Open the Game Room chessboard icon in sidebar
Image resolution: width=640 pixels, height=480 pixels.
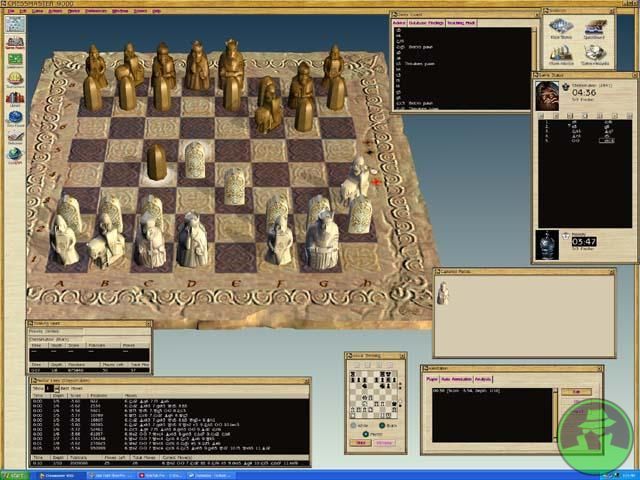click(x=15, y=42)
